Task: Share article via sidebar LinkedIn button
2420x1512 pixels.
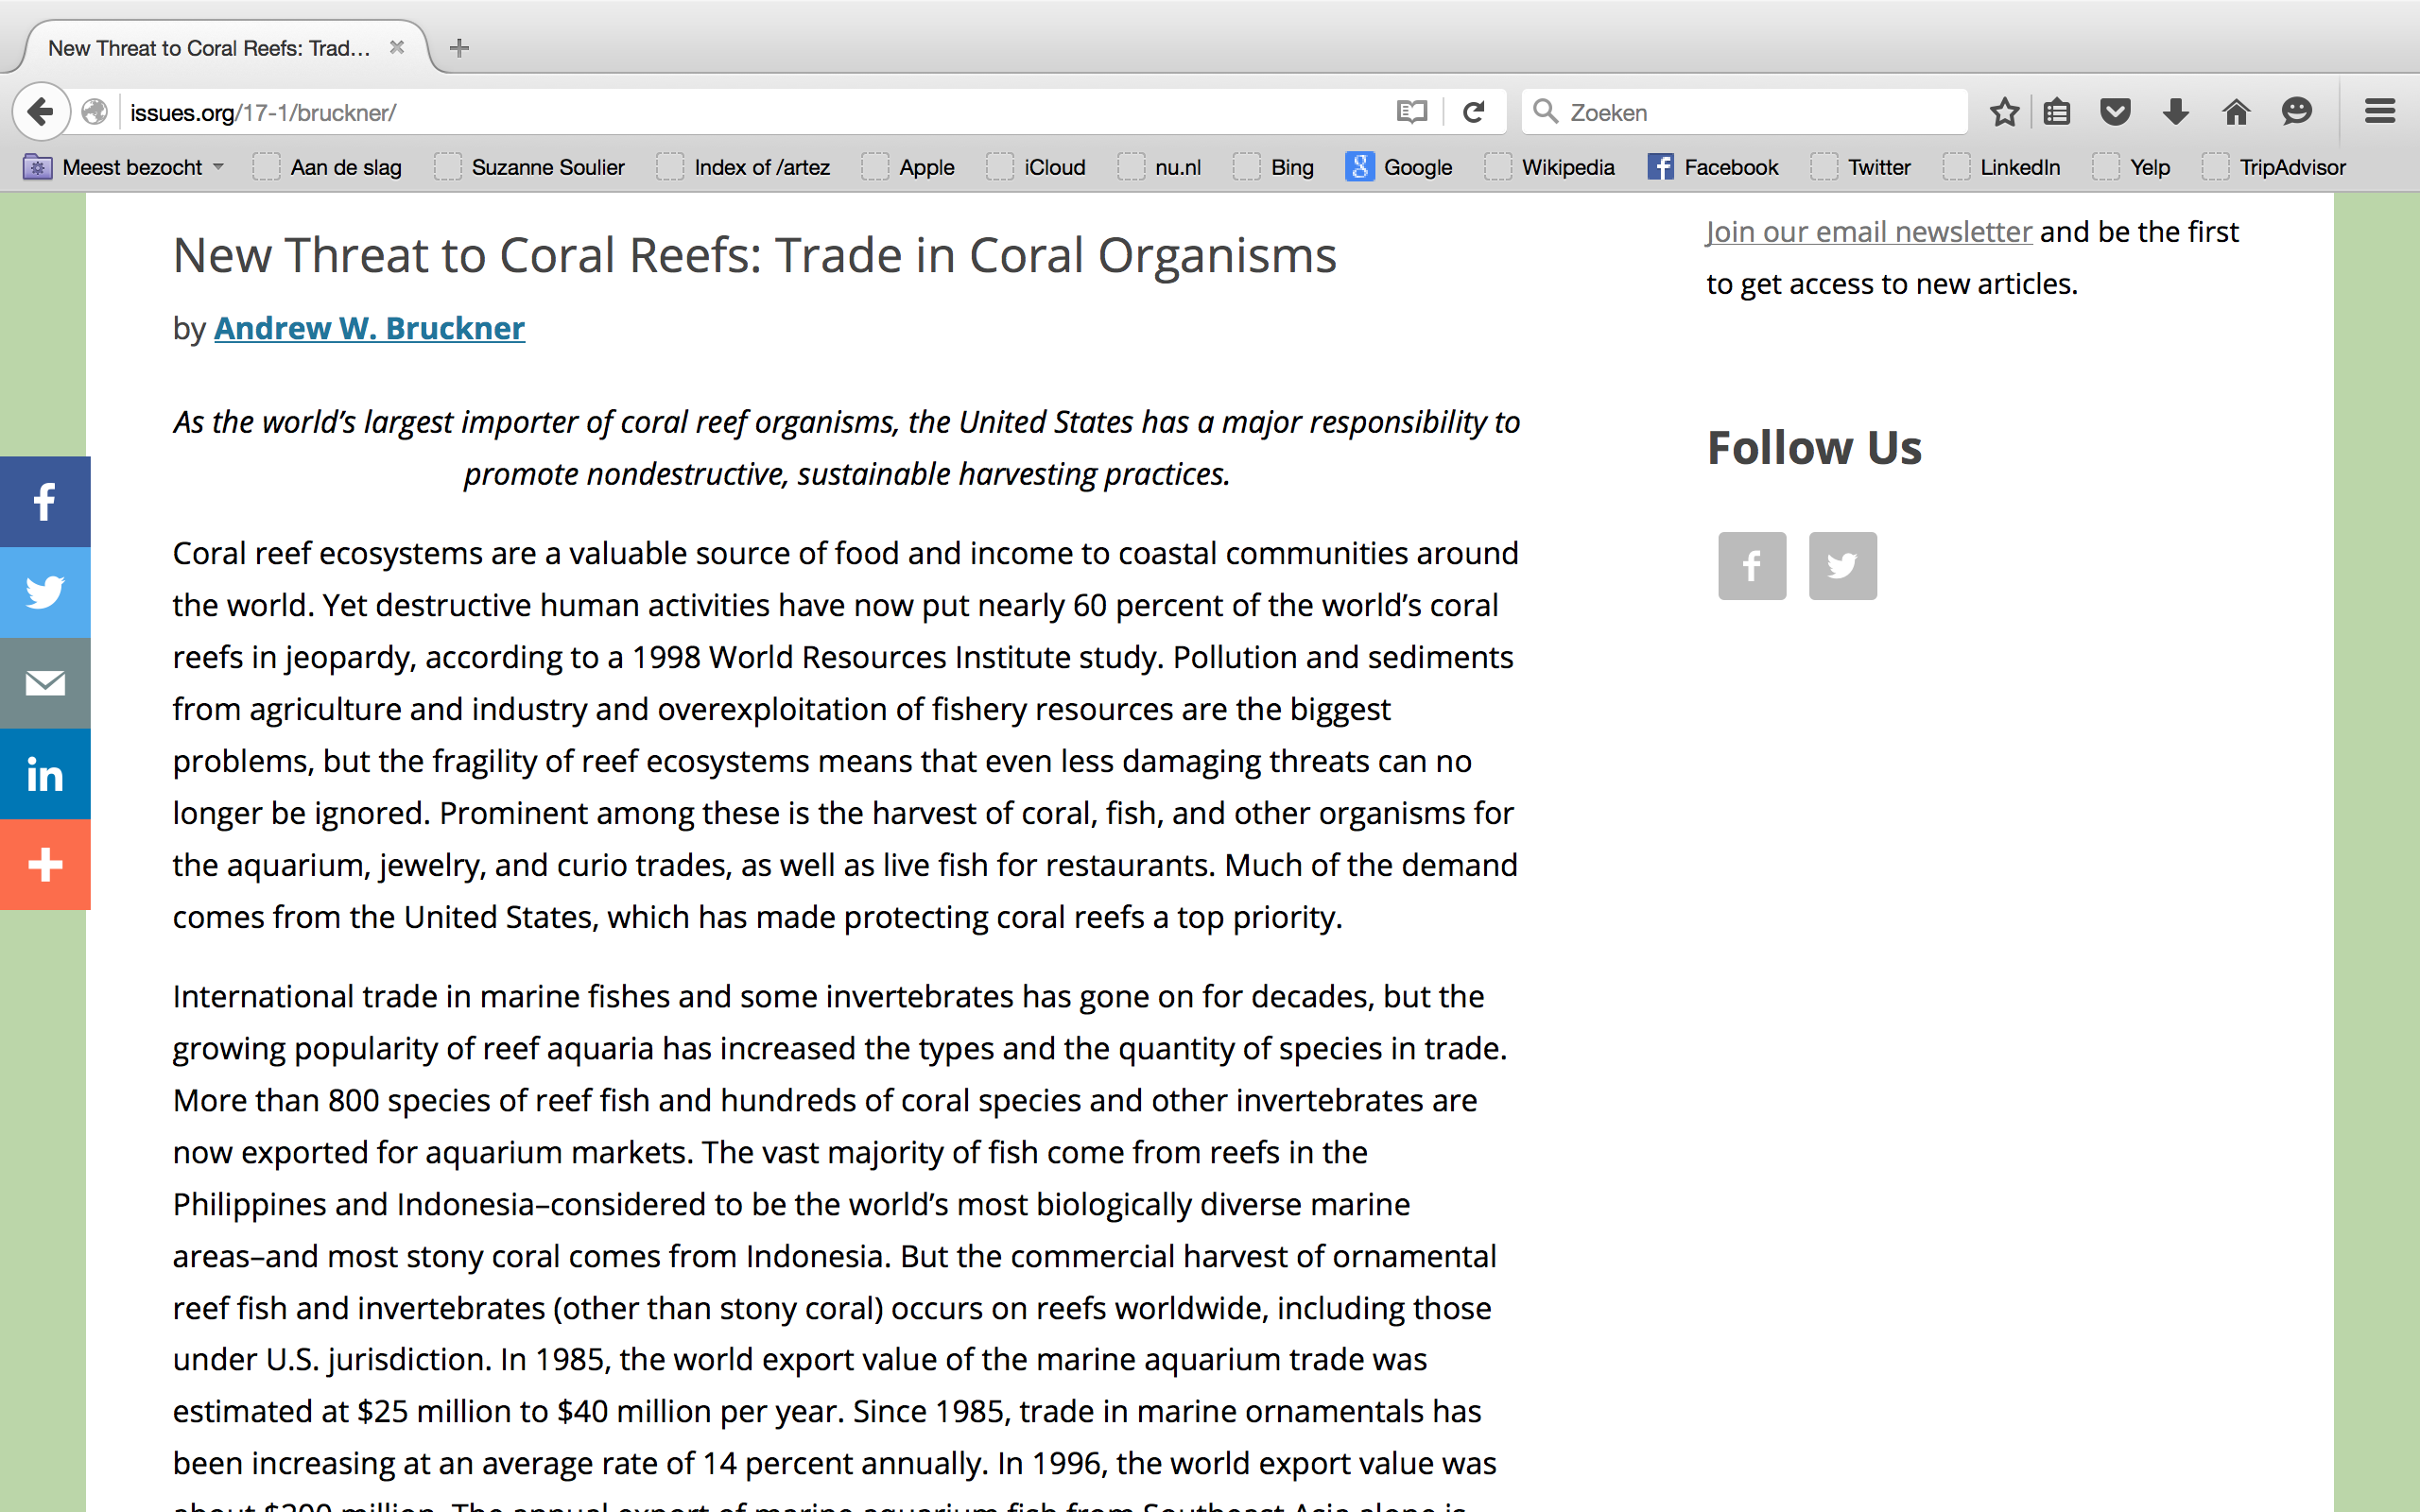Action: point(45,774)
